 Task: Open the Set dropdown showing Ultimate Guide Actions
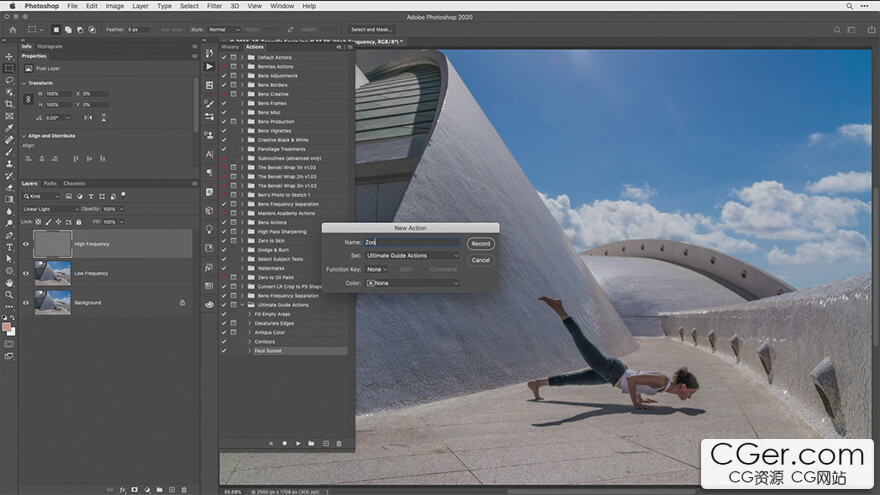click(412, 256)
